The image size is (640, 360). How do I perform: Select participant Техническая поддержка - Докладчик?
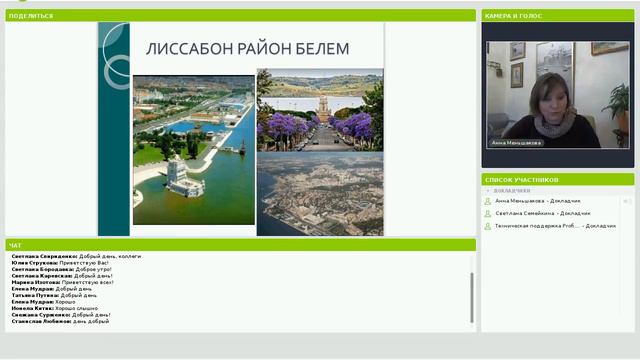pos(555,226)
